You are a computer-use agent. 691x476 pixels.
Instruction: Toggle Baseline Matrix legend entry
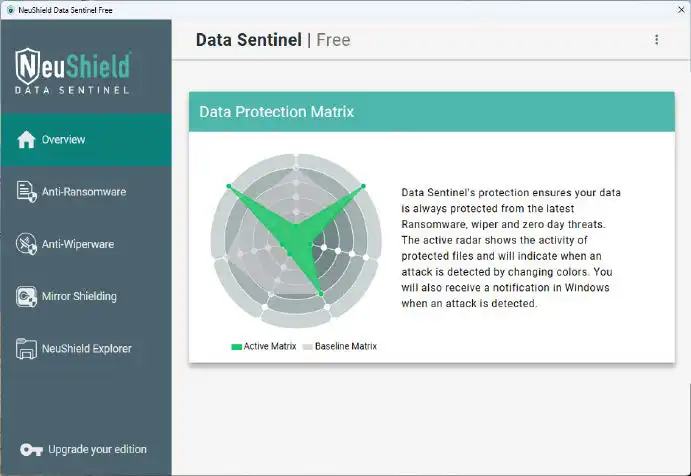click(339, 346)
